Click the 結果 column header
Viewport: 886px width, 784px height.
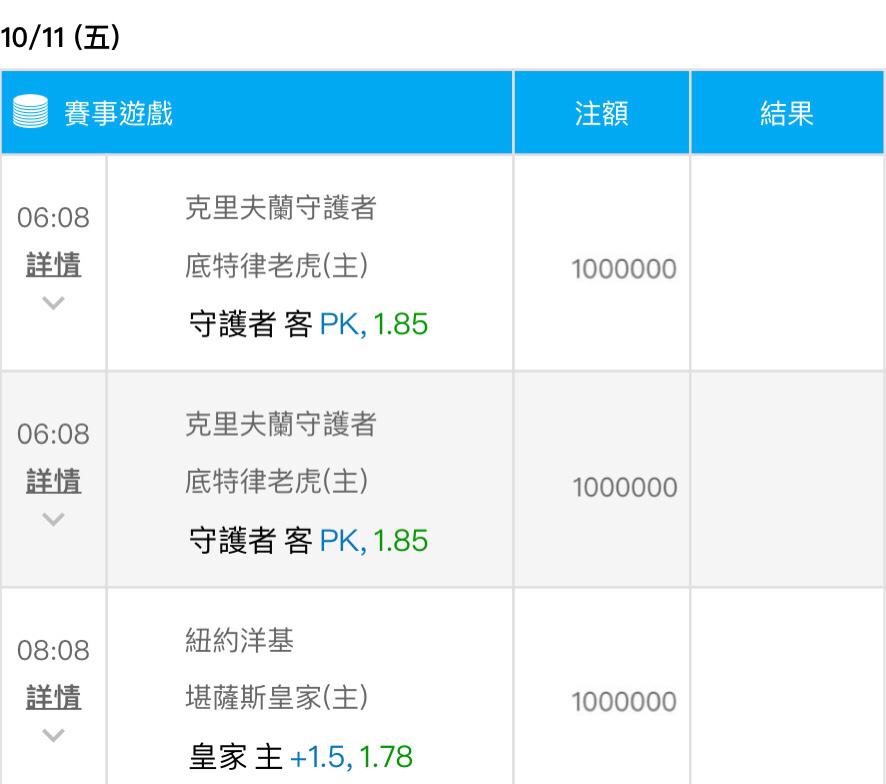click(787, 113)
